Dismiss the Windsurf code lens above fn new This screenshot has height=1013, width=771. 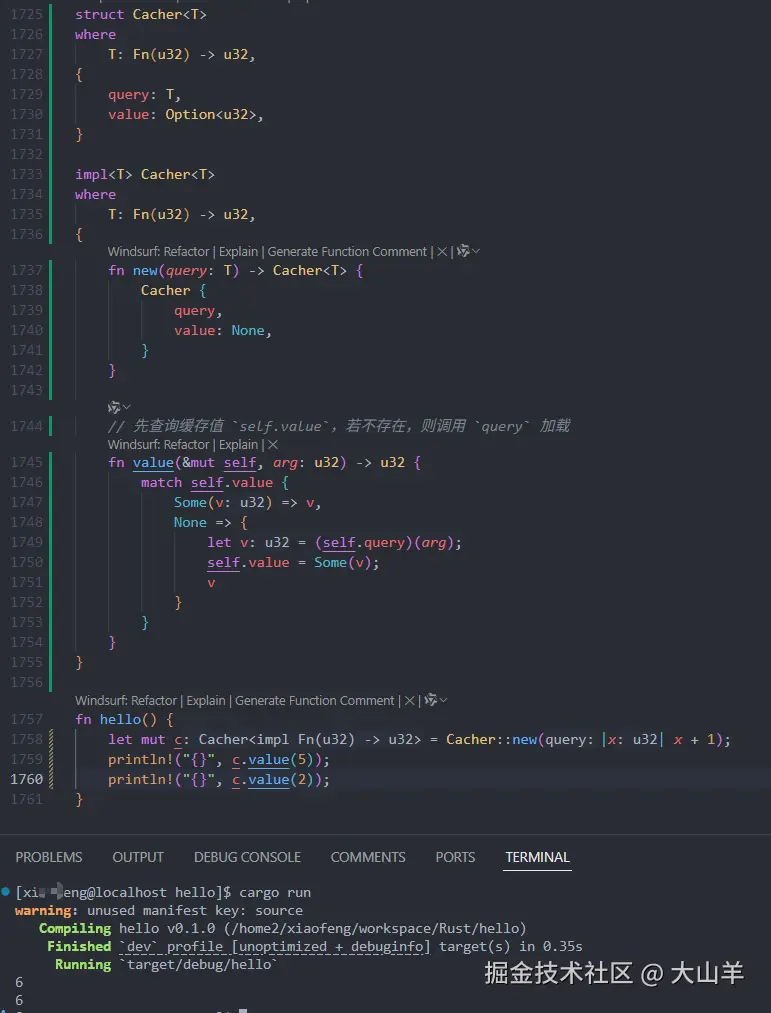pyautogui.click(x=442, y=252)
